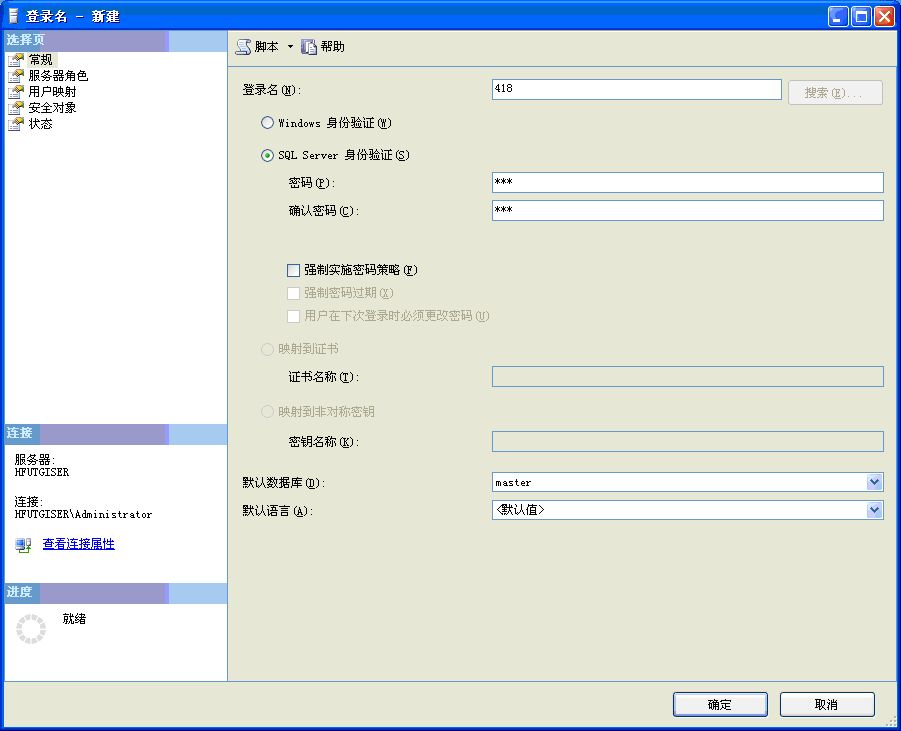The width and height of the screenshot is (901, 731).
Task: Click the 脚本 toolbar button
Action: (258, 47)
